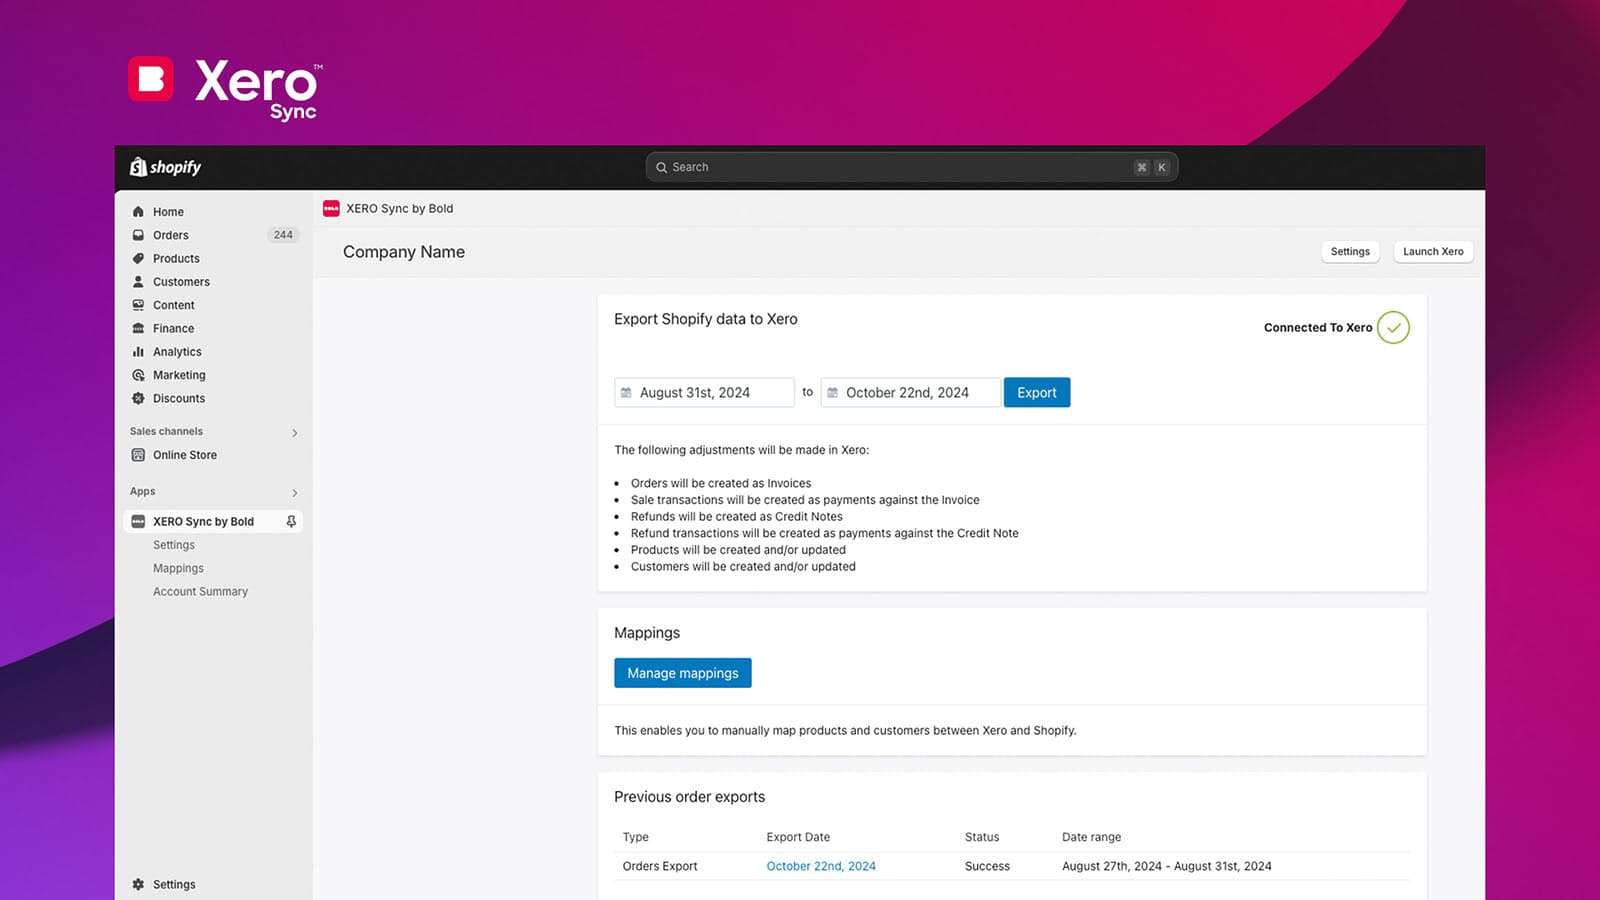This screenshot has width=1600, height=900.
Task: Open Mappings under XERO Sync
Action: coord(178,567)
